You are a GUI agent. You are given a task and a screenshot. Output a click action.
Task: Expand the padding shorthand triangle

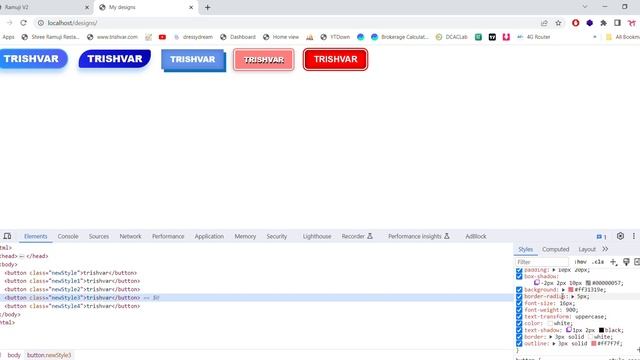click(x=553, y=270)
